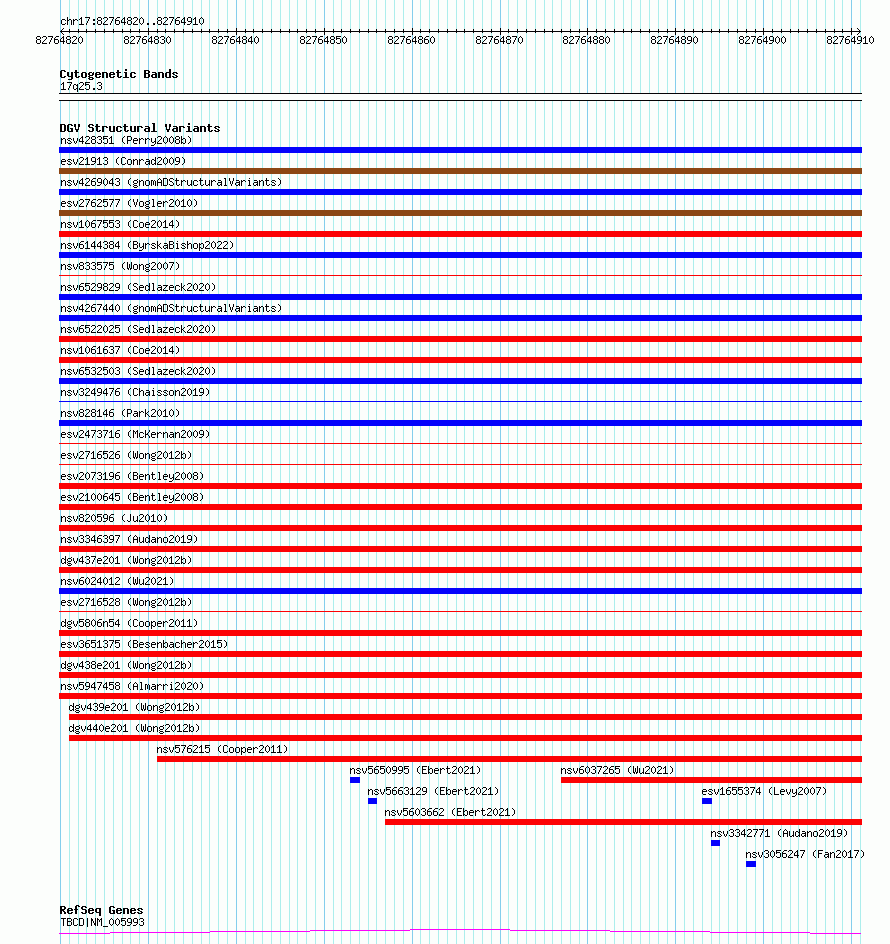Viewport: 890px width, 944px height.
Task: Open dgv437e201 (Wong2012b) label
Action: pos(126,560)
